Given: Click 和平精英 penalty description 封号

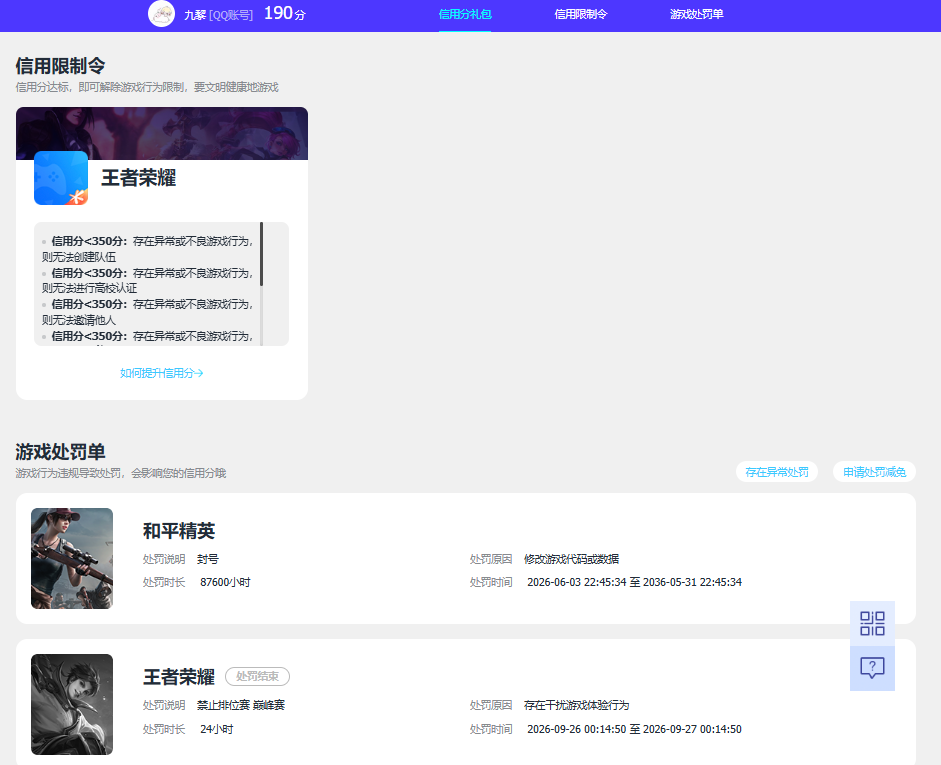Looking at the screenshot, I should (208, 559).
